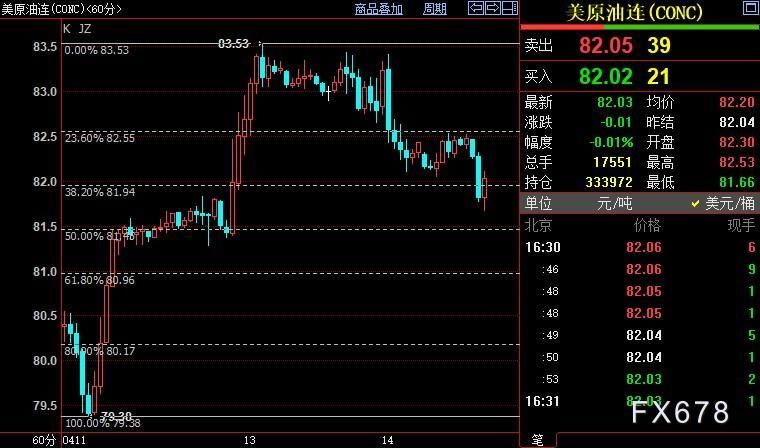Viewport: 760px width, 448px height.
Task: Switch to the 笔 tab at bottom
Action: pyautogui.click(x=538, y=440)
